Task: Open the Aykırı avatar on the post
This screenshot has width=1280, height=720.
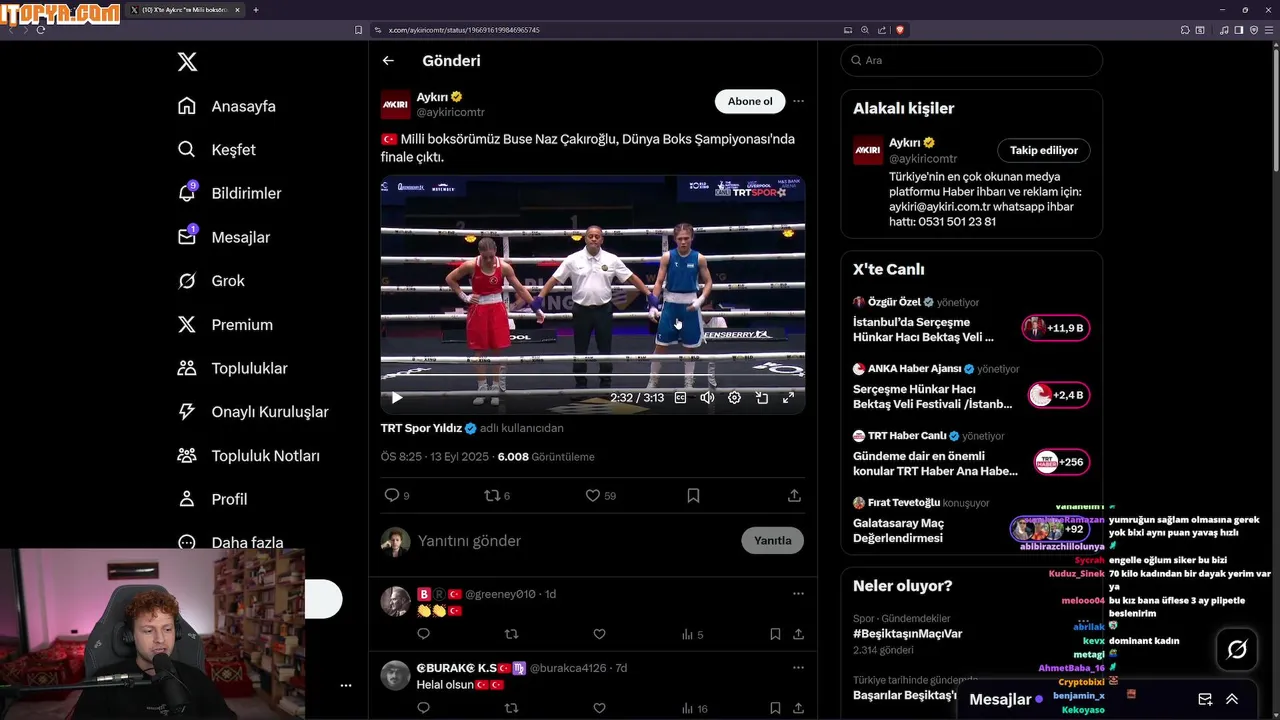Action: click(396, 104)
